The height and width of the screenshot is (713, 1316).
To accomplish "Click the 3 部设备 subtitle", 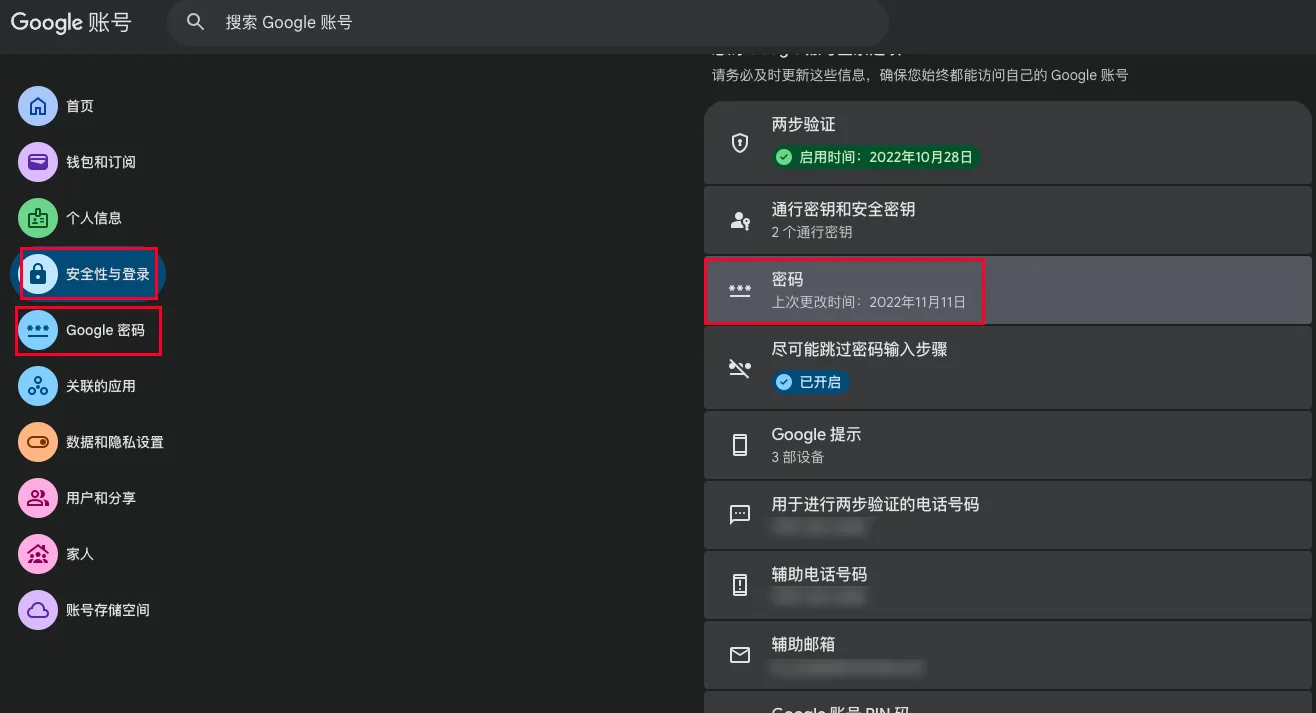I will tap(798, 457).
